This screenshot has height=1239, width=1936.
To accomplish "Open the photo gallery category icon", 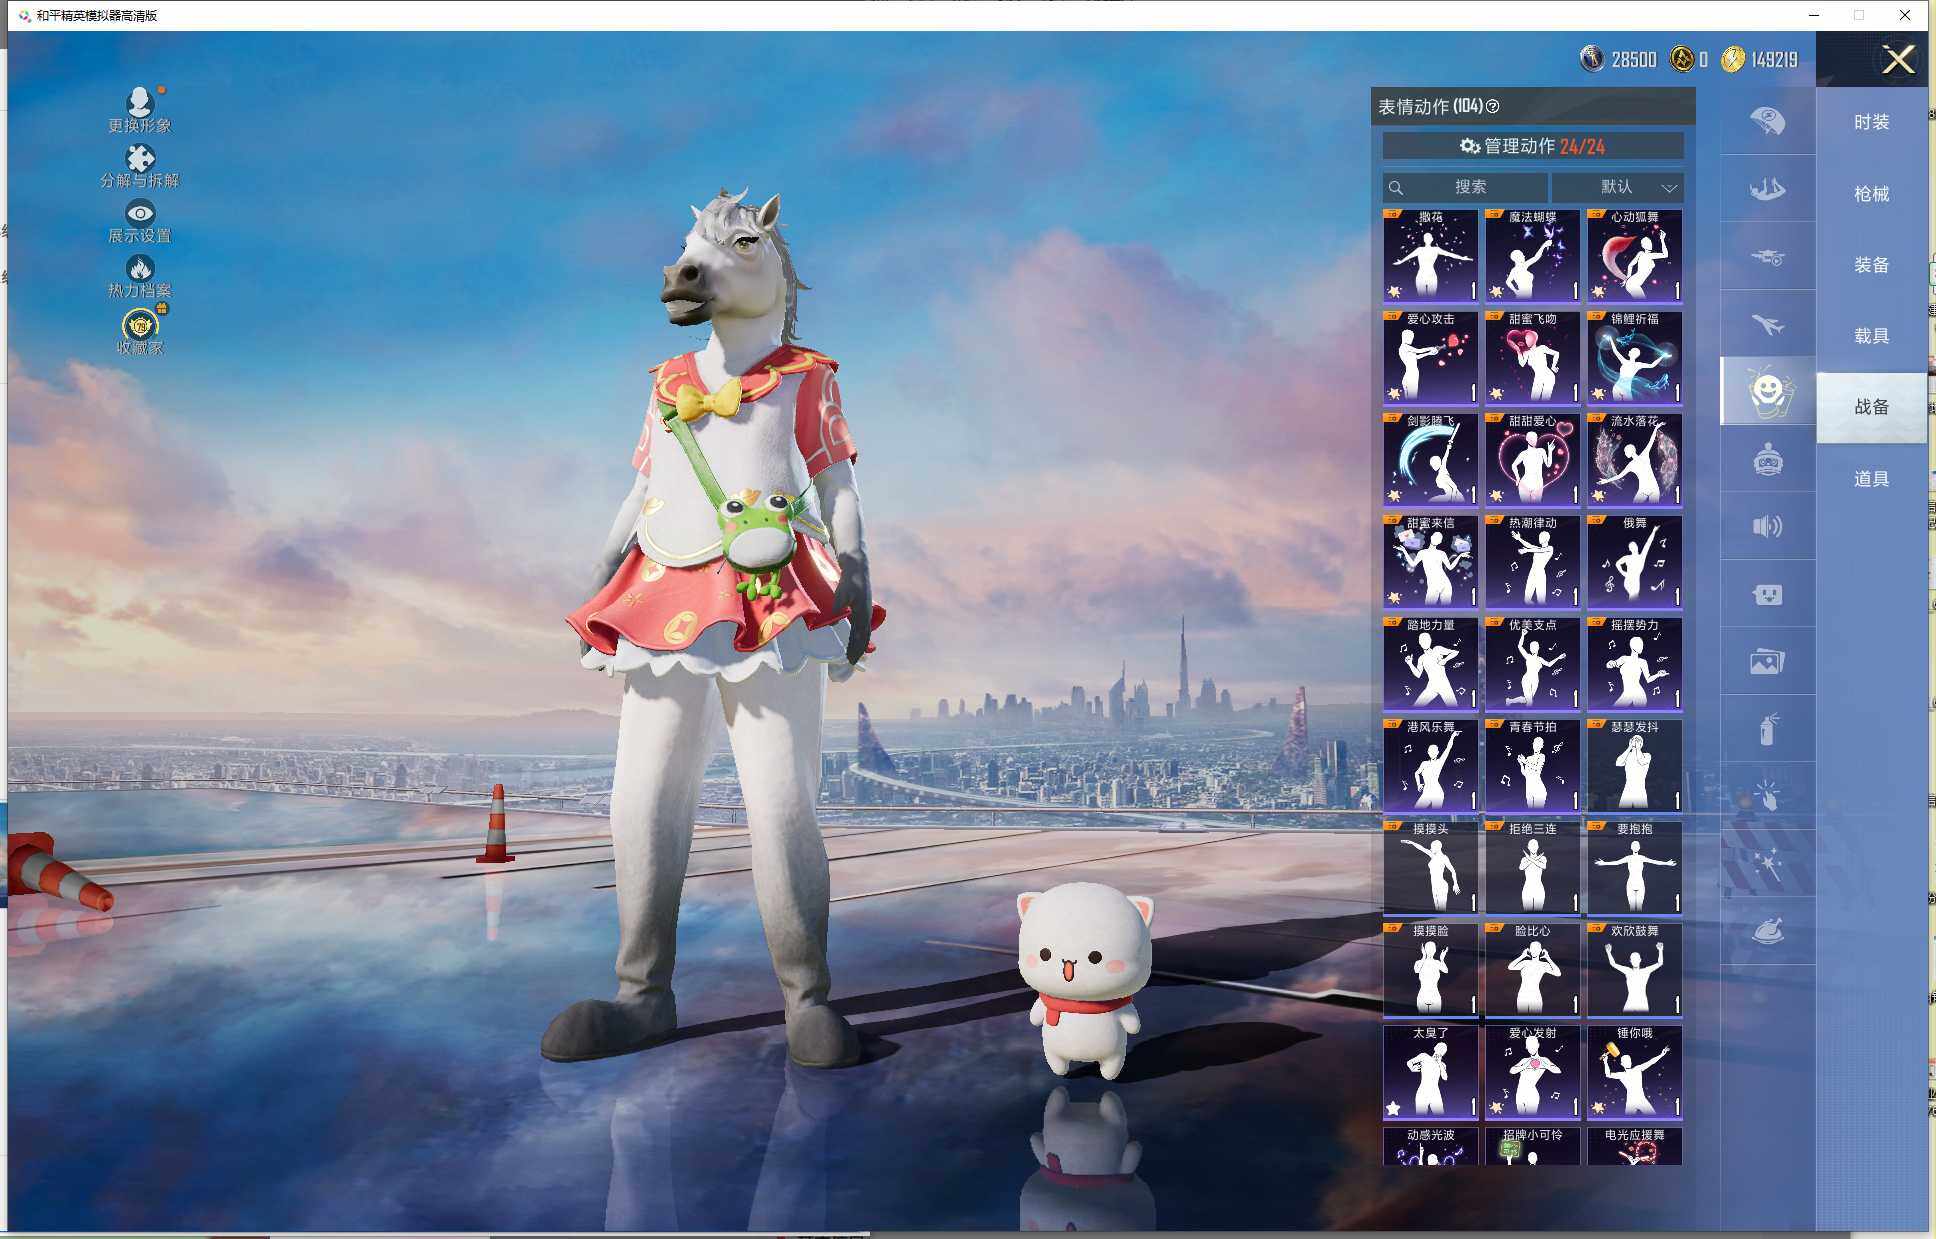I will (1767, 662).
